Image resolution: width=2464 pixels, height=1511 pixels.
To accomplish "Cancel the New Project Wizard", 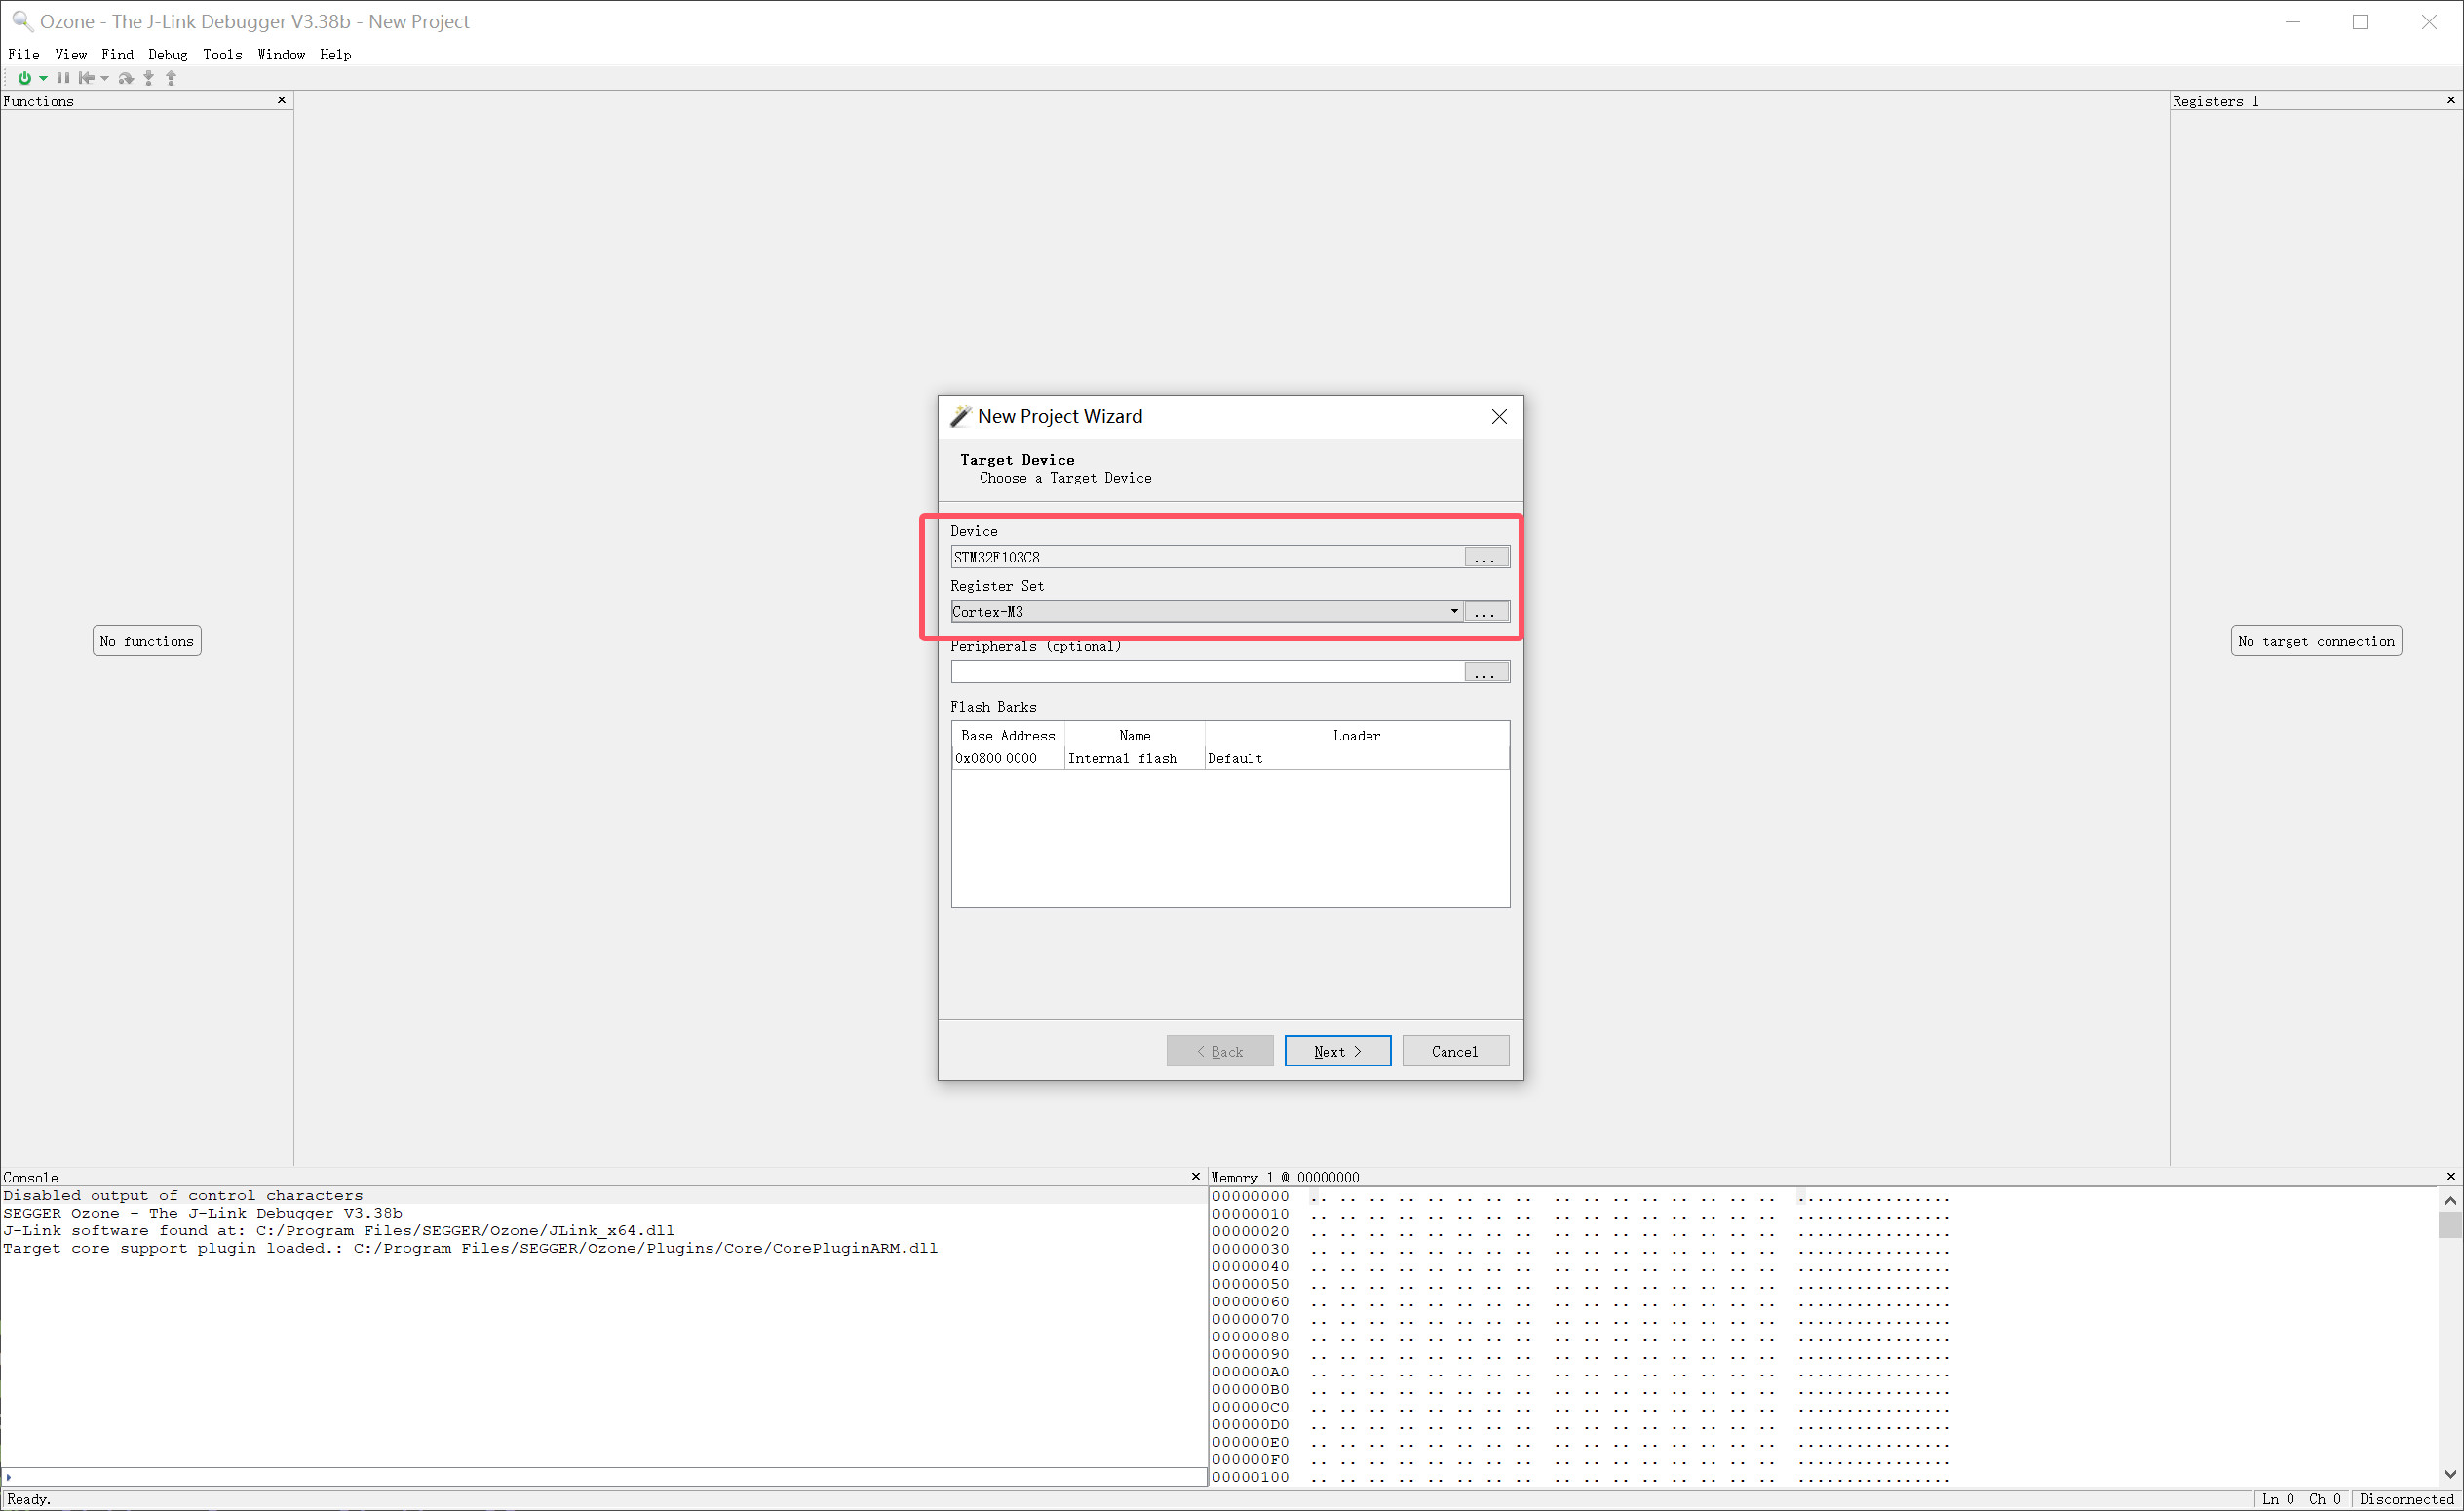I will [1454, 1051].
